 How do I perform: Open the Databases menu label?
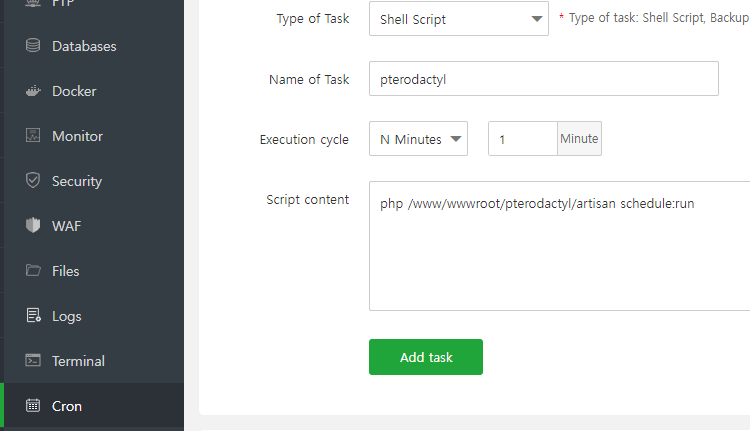coord(84,46)
